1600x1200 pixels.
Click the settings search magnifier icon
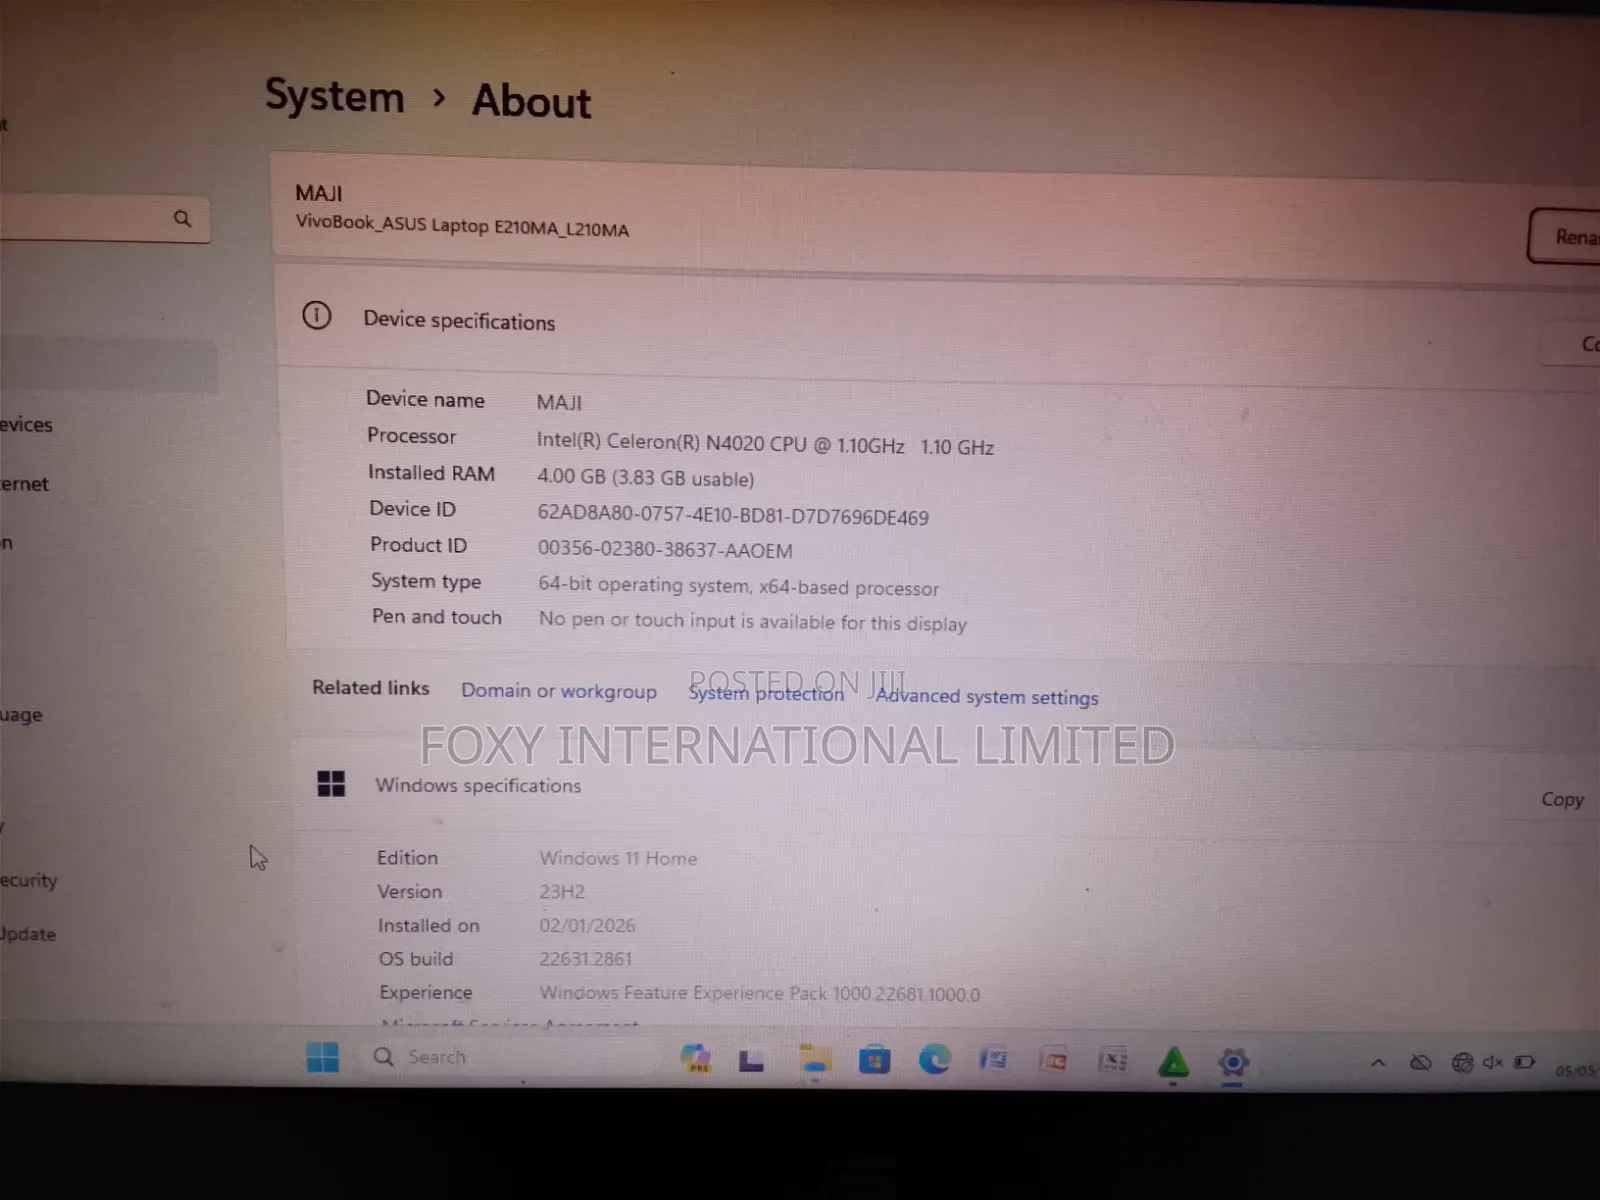coord(182,218)
